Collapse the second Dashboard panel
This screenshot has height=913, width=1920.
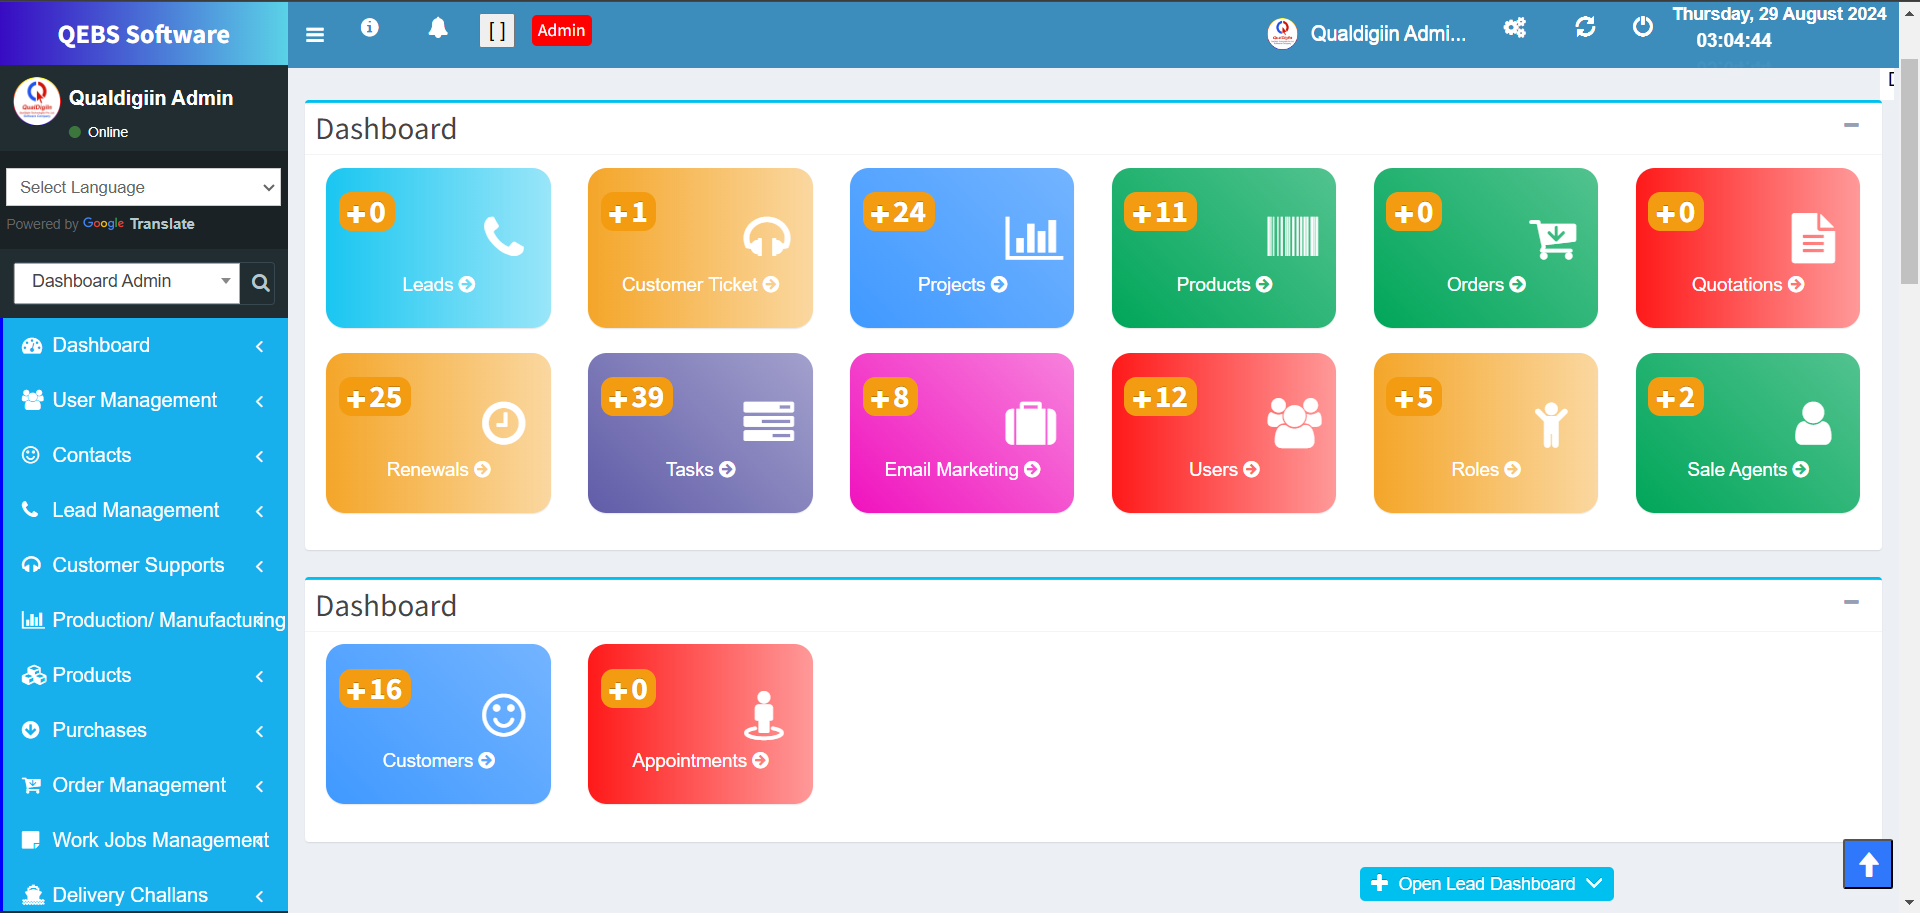(1851, 603)
